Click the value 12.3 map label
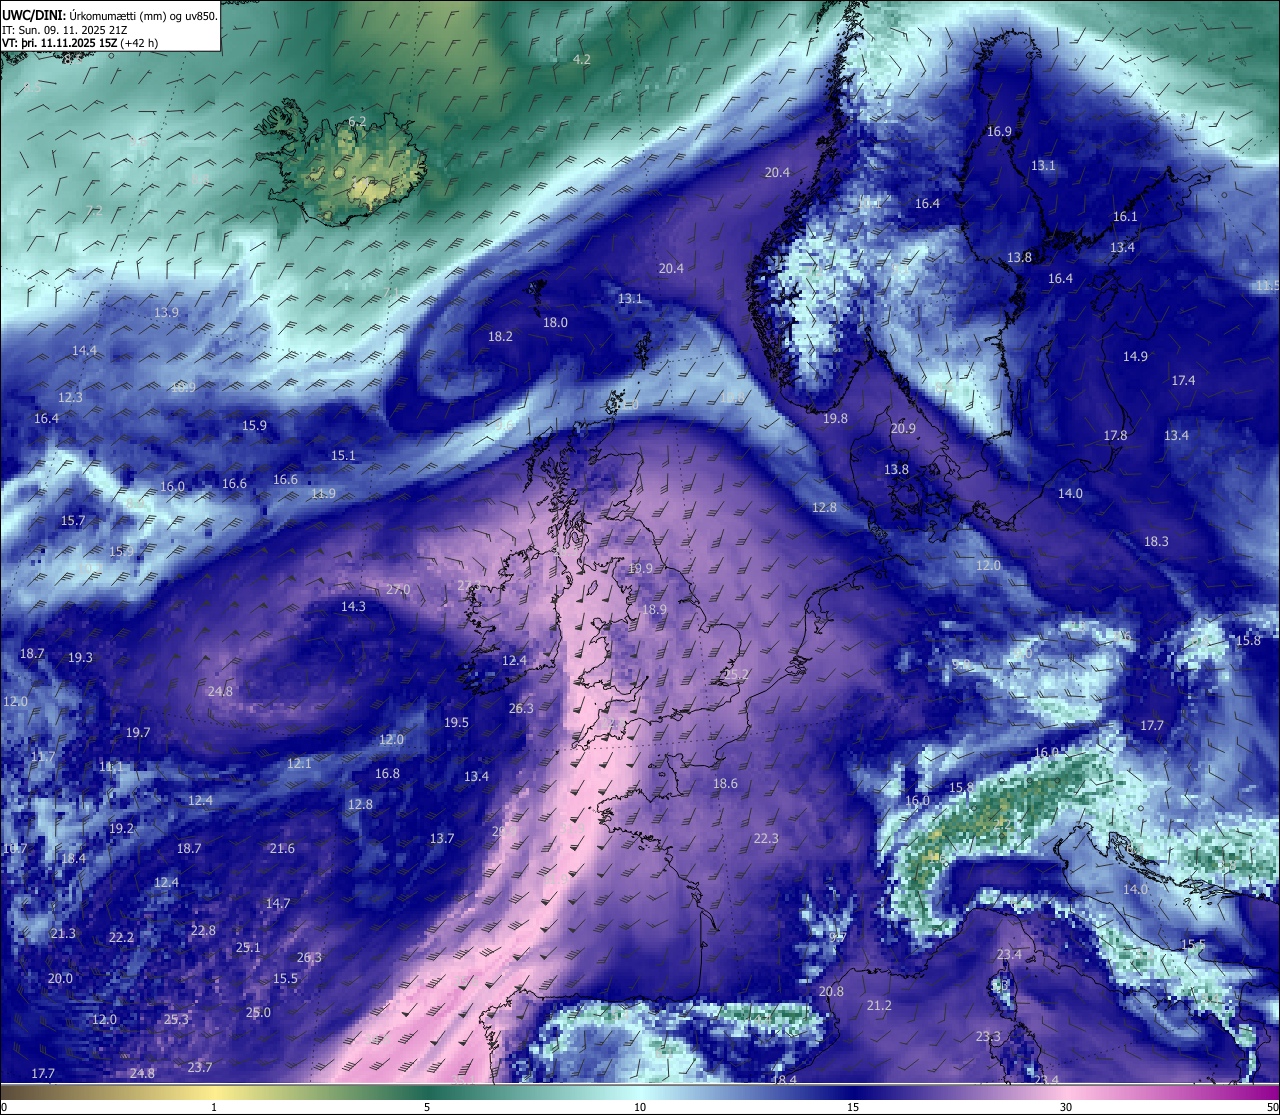The width and height of the screenshot is (1280, 1115). [x=70, y=397]
